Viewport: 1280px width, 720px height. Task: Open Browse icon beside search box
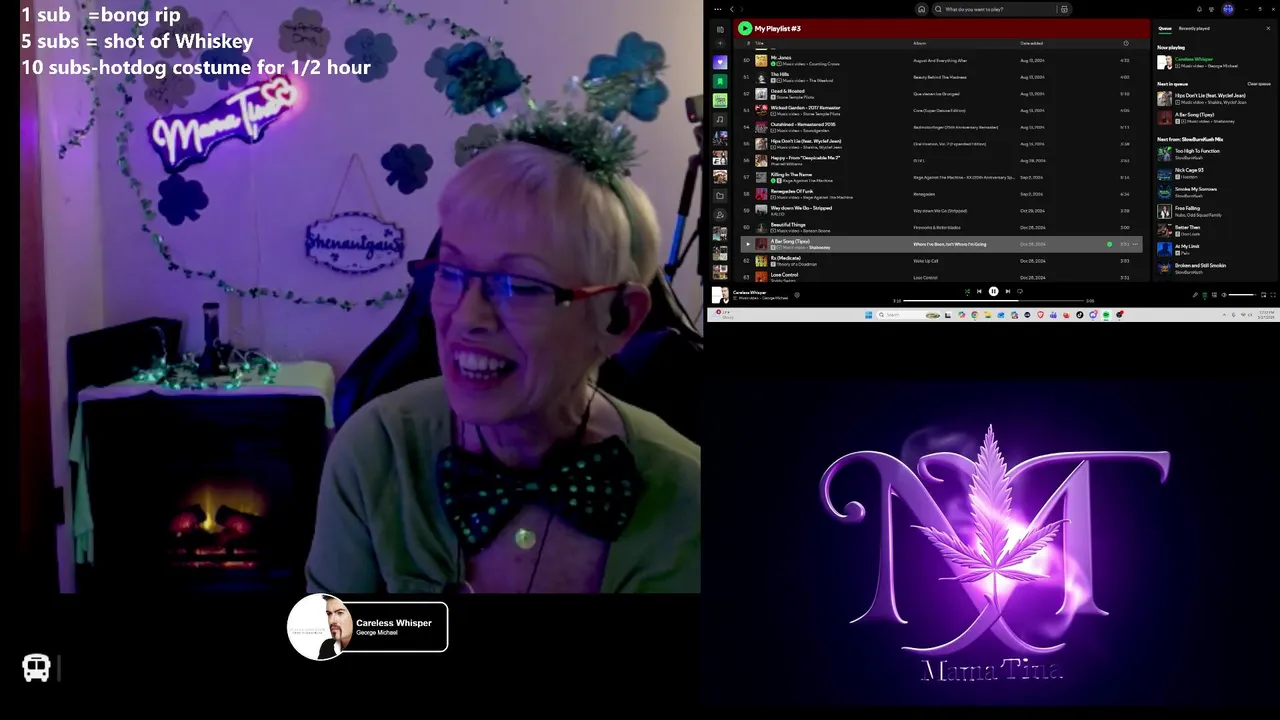[1064, 9]
